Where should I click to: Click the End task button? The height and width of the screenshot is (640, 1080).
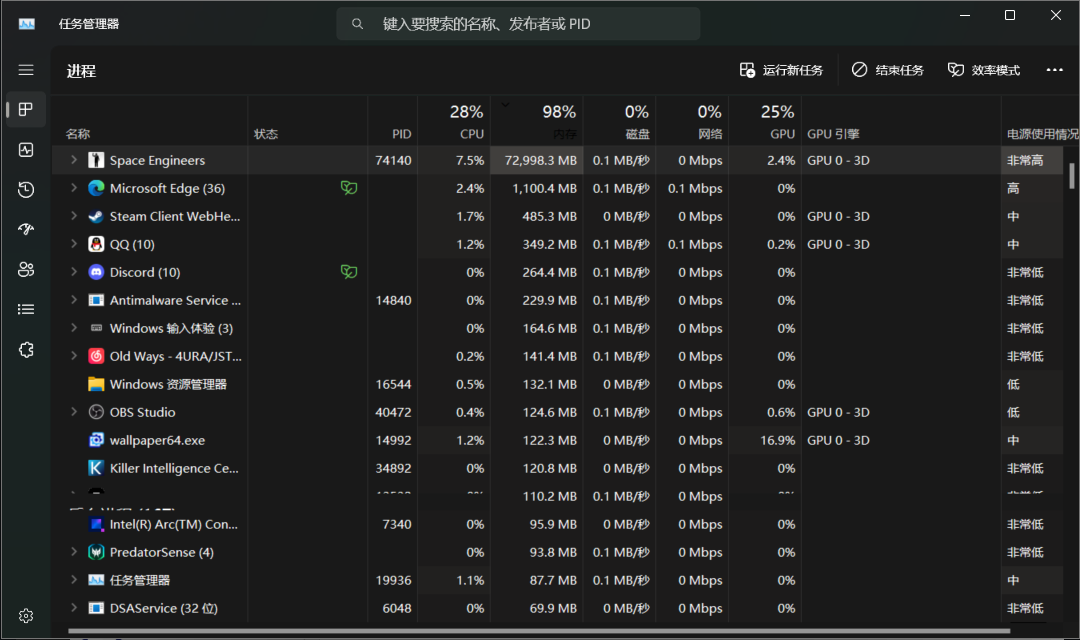pos(888,70)
